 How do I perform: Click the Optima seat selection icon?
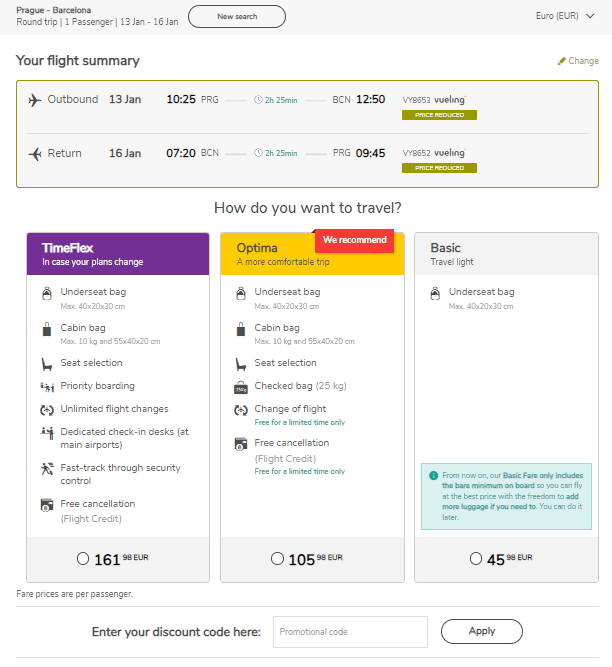[241, 364]
